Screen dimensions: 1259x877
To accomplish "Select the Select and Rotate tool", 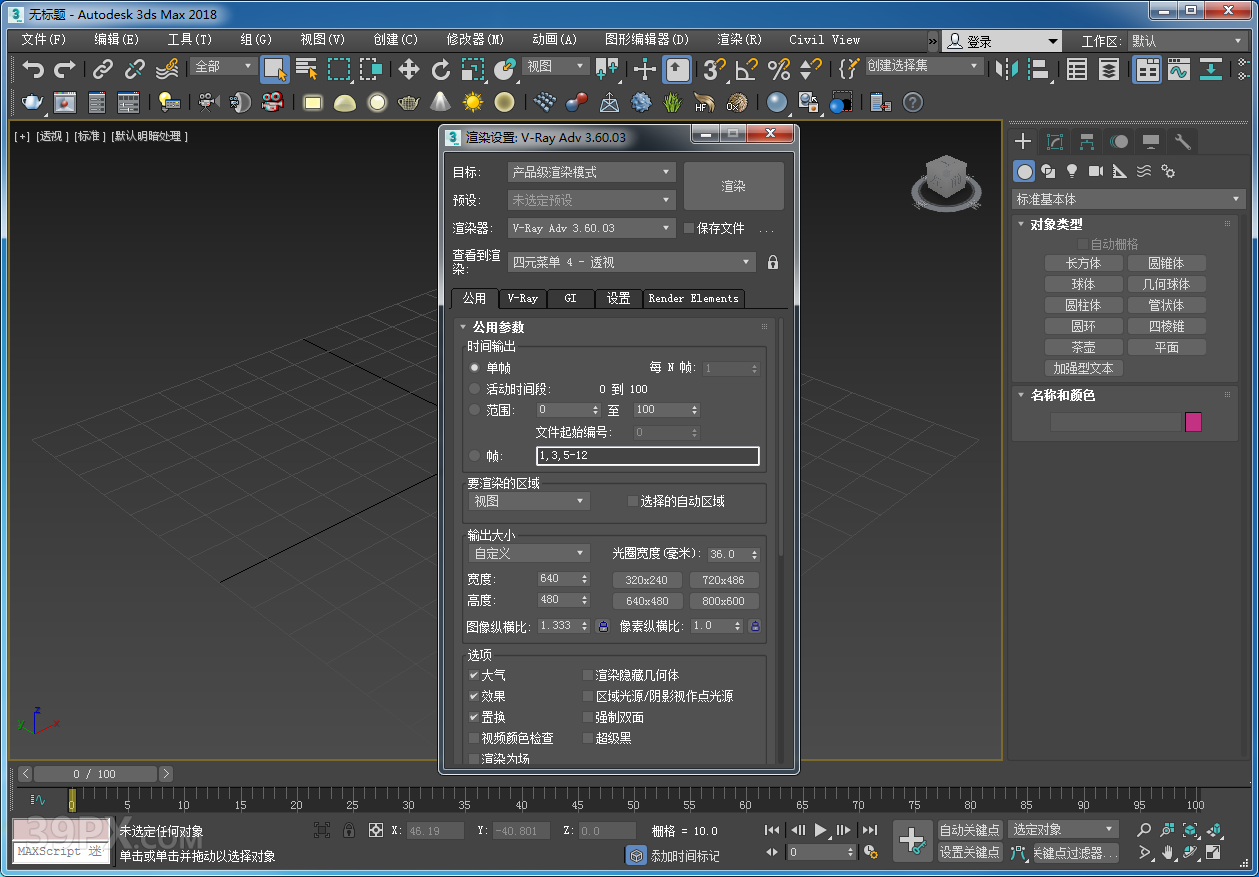I will click(x=441, y=71).
